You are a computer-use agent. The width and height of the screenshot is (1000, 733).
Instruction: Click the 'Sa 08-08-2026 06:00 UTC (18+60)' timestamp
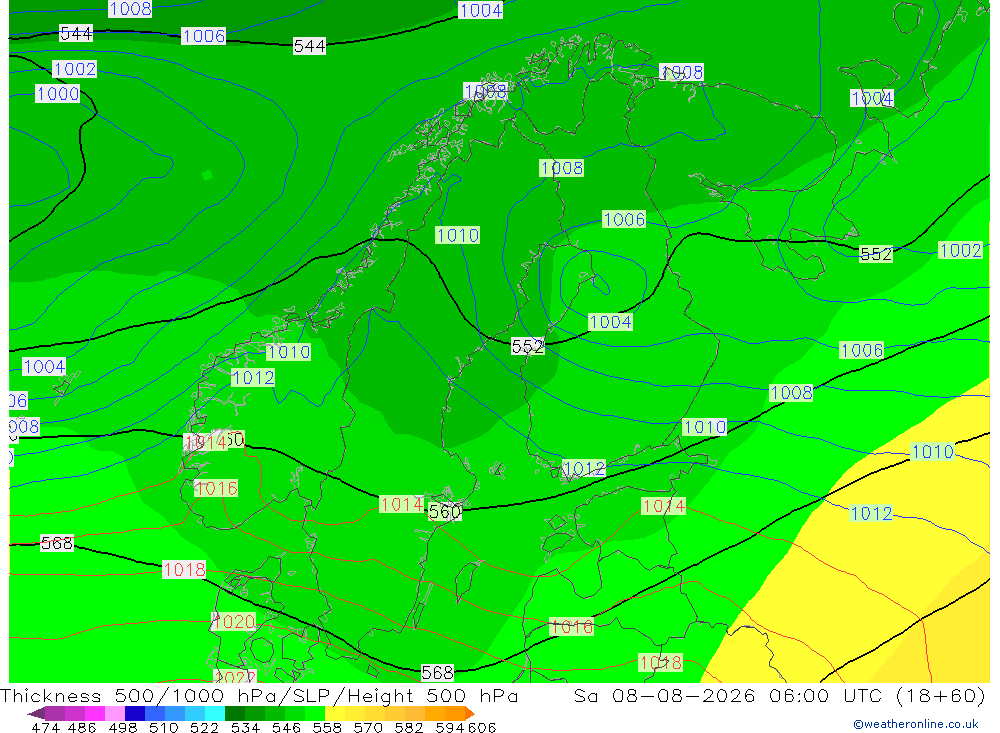tap(780, 695)
